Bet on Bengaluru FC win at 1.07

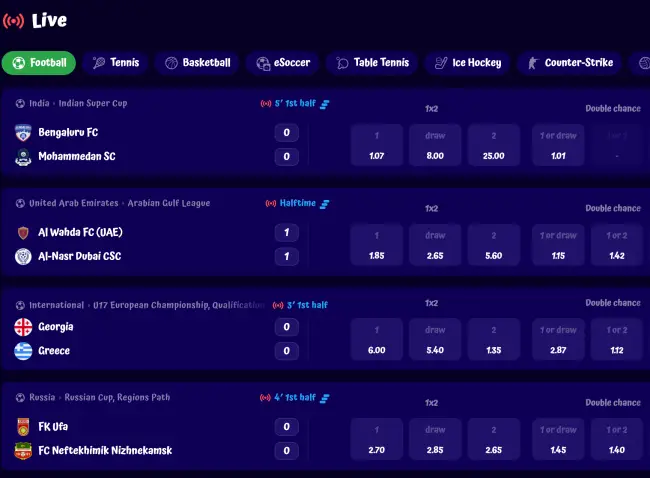[377, 145]
